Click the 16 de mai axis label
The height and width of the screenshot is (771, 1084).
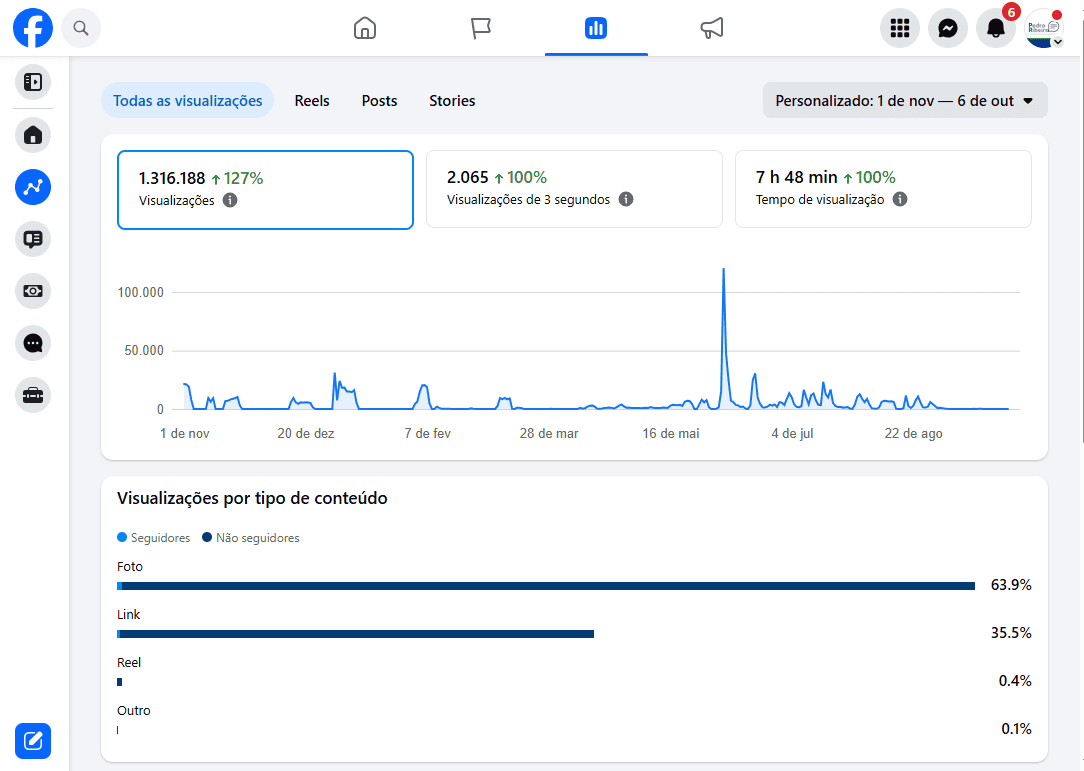[x=671, y=434]
